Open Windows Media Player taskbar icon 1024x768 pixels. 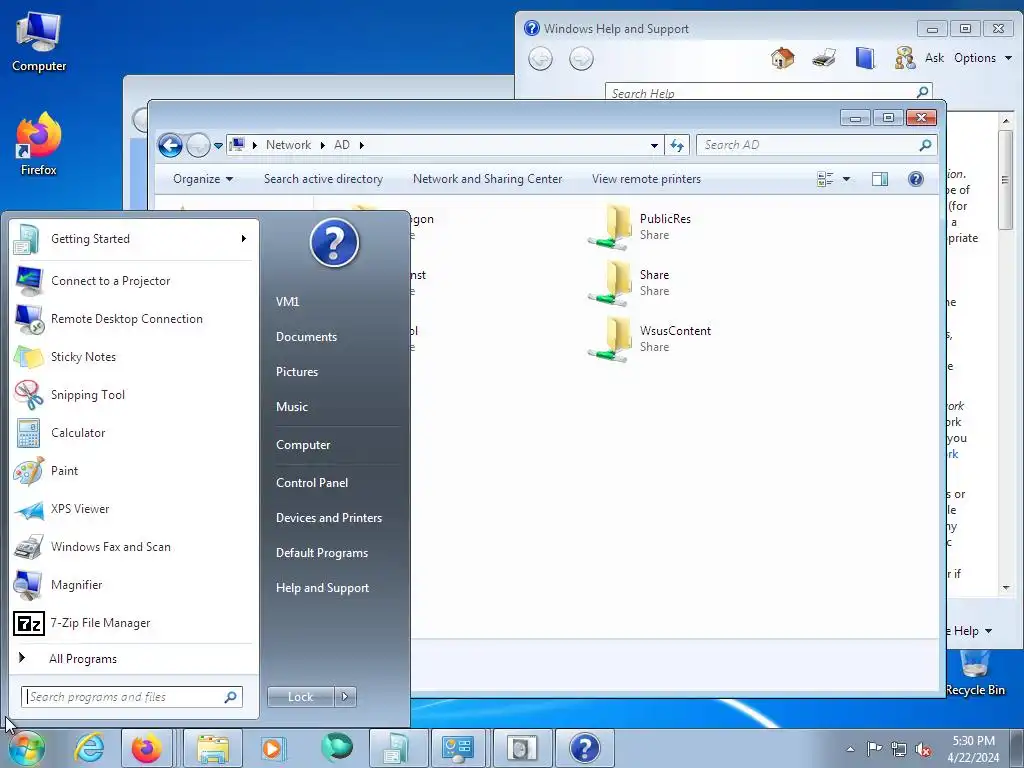[x=272, y=748]
